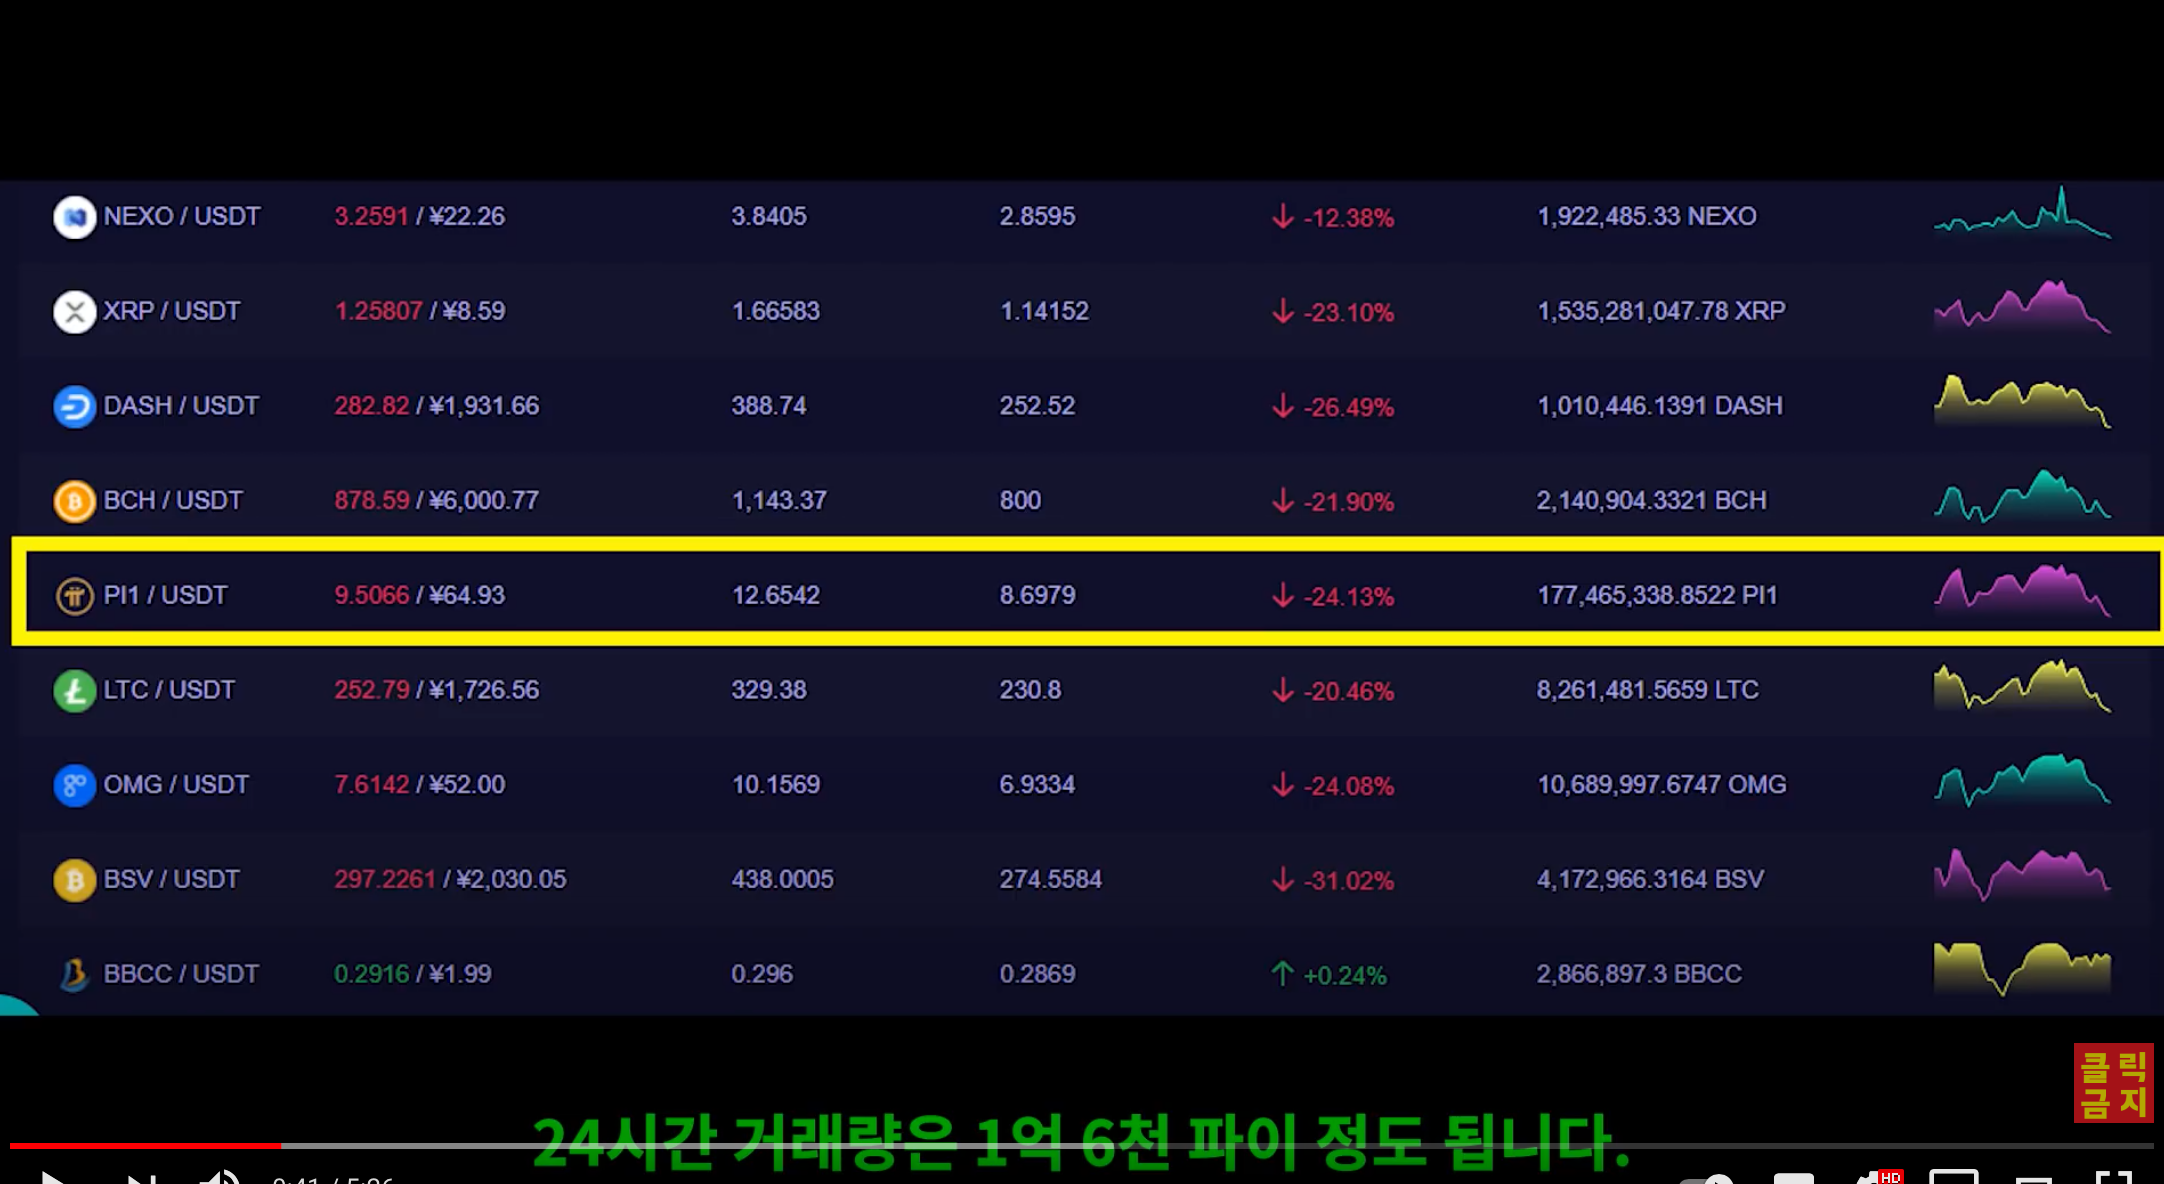
Task: Open the PI1 row sparkline chart
Action: pyautogui.click(x=2022, y=591)
